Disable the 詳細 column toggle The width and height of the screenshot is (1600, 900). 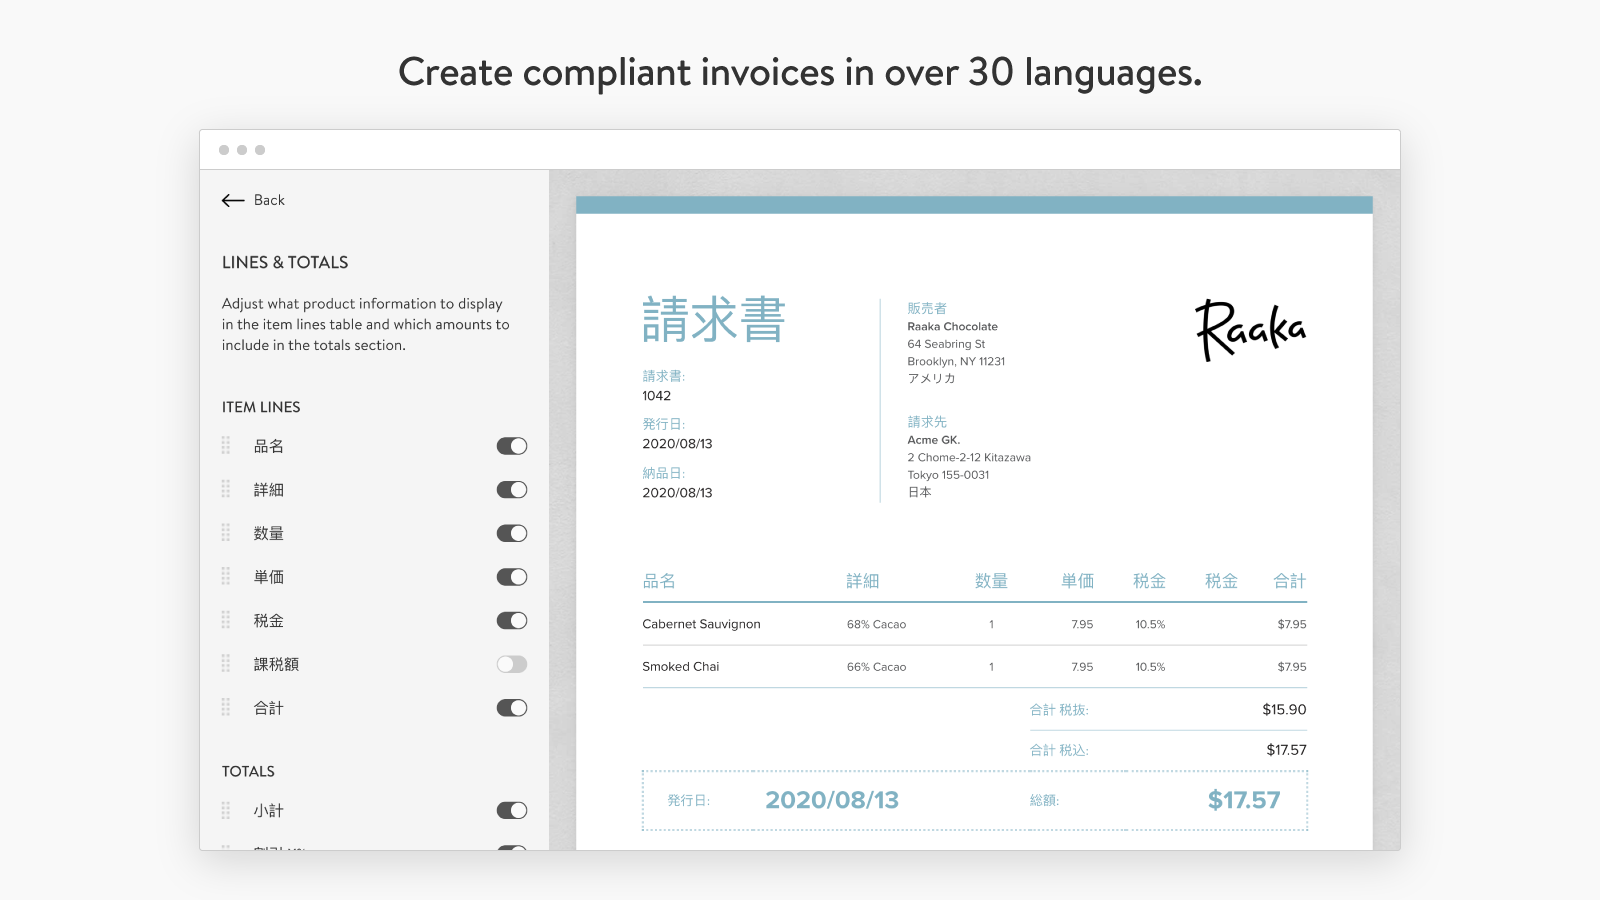(x=512, y=490)
